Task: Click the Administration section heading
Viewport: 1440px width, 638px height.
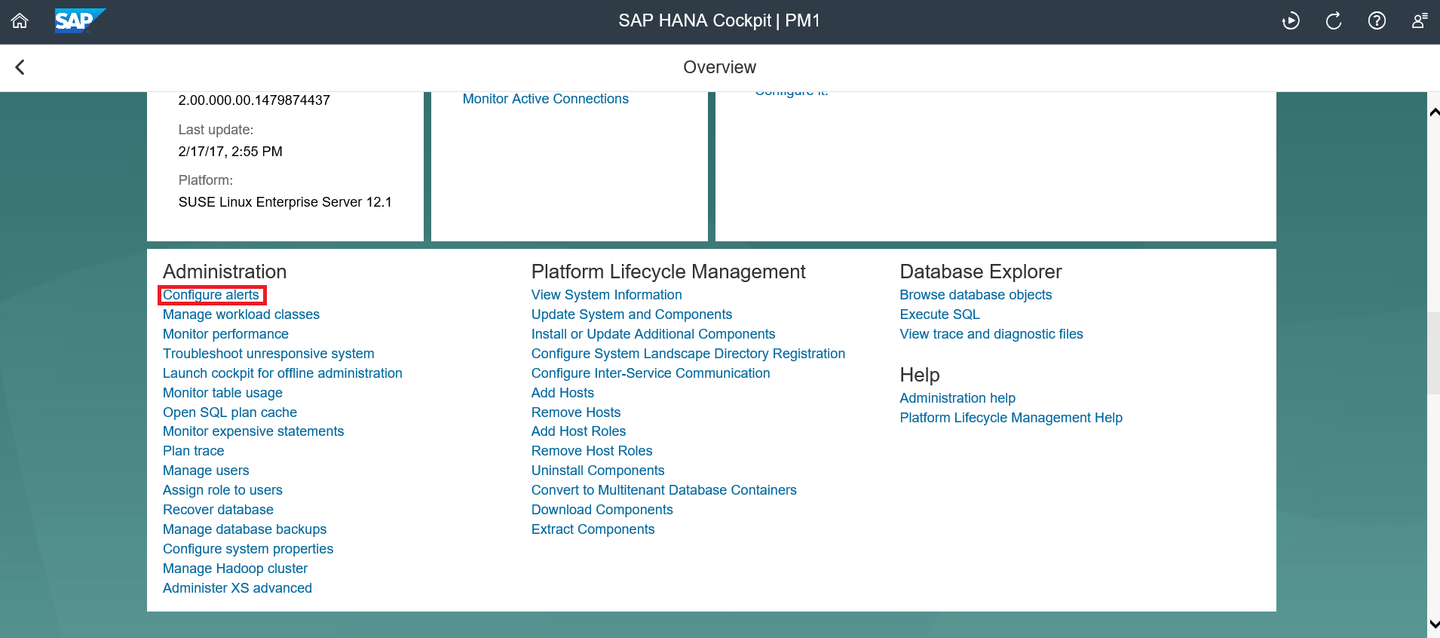Action: click(x=225, y=272)
